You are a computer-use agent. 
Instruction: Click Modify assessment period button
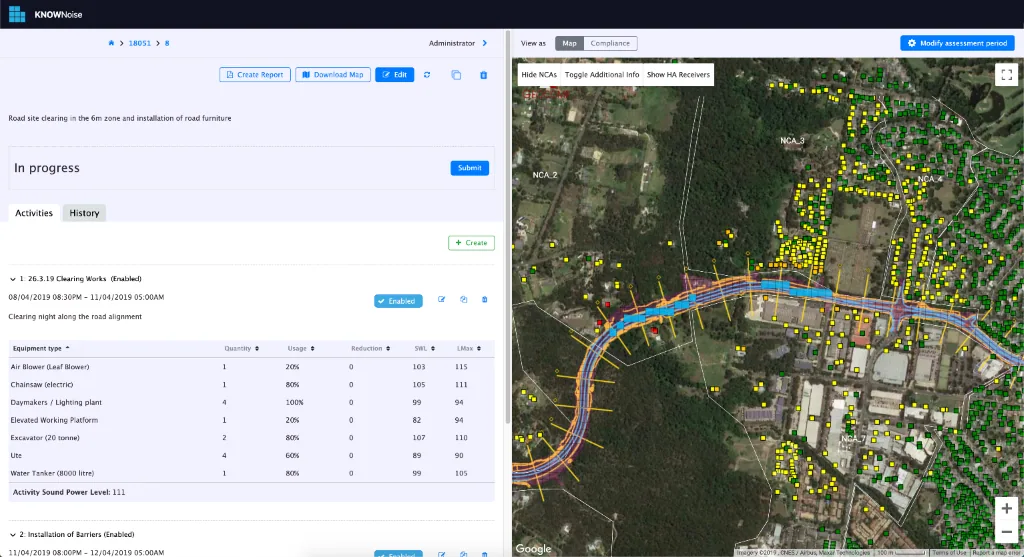[957, 43]
